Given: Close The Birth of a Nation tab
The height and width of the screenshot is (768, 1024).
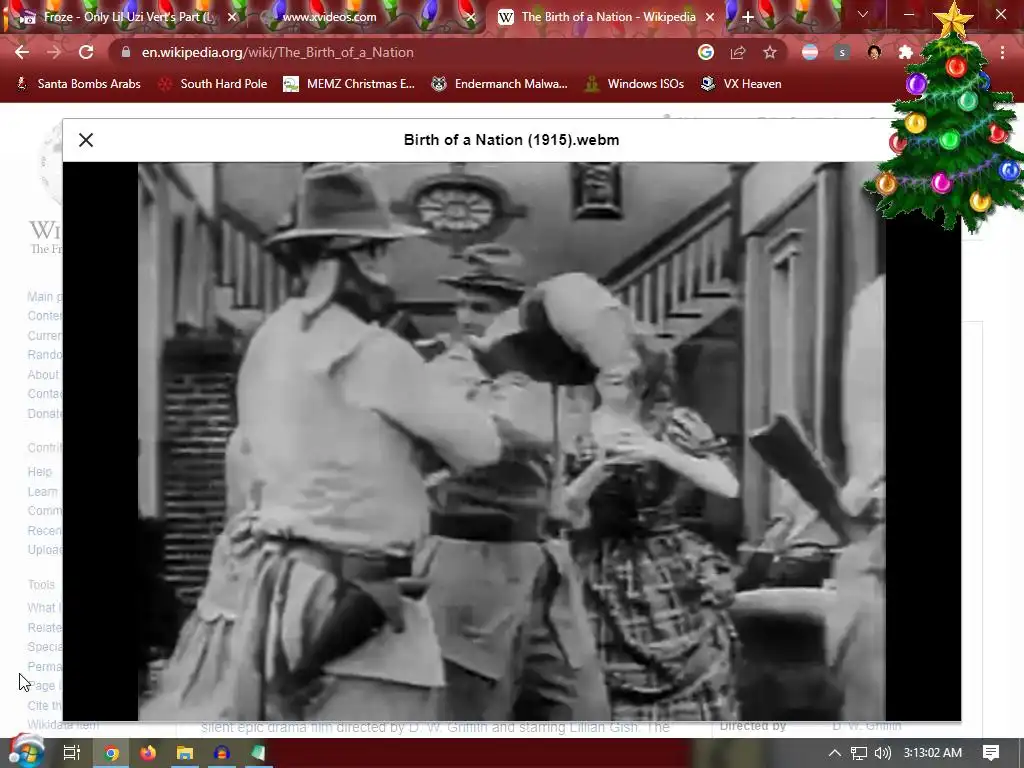Looking at the screenshot, I should tap(710, 17).
